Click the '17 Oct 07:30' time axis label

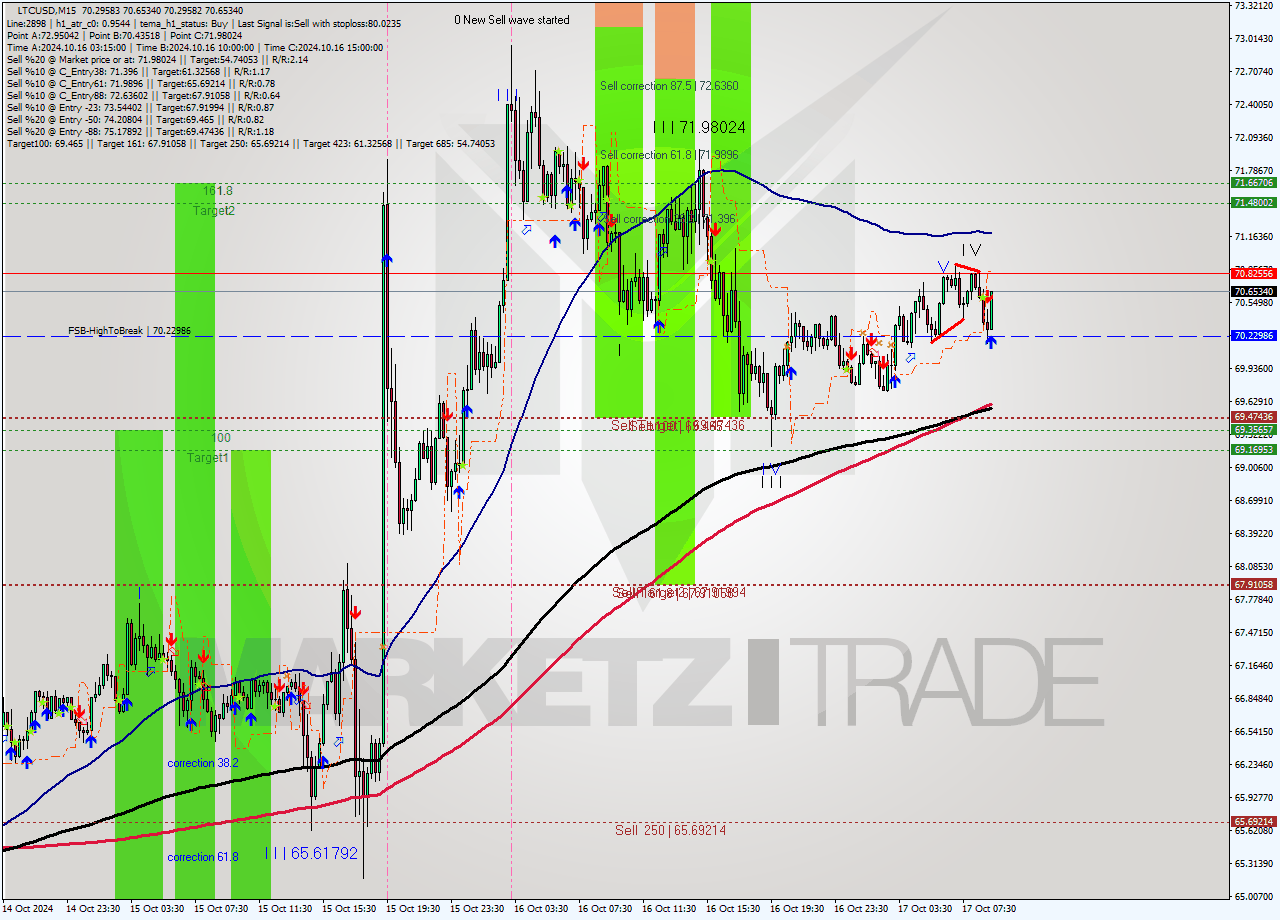pyautogui.click(x=991, y=909)
